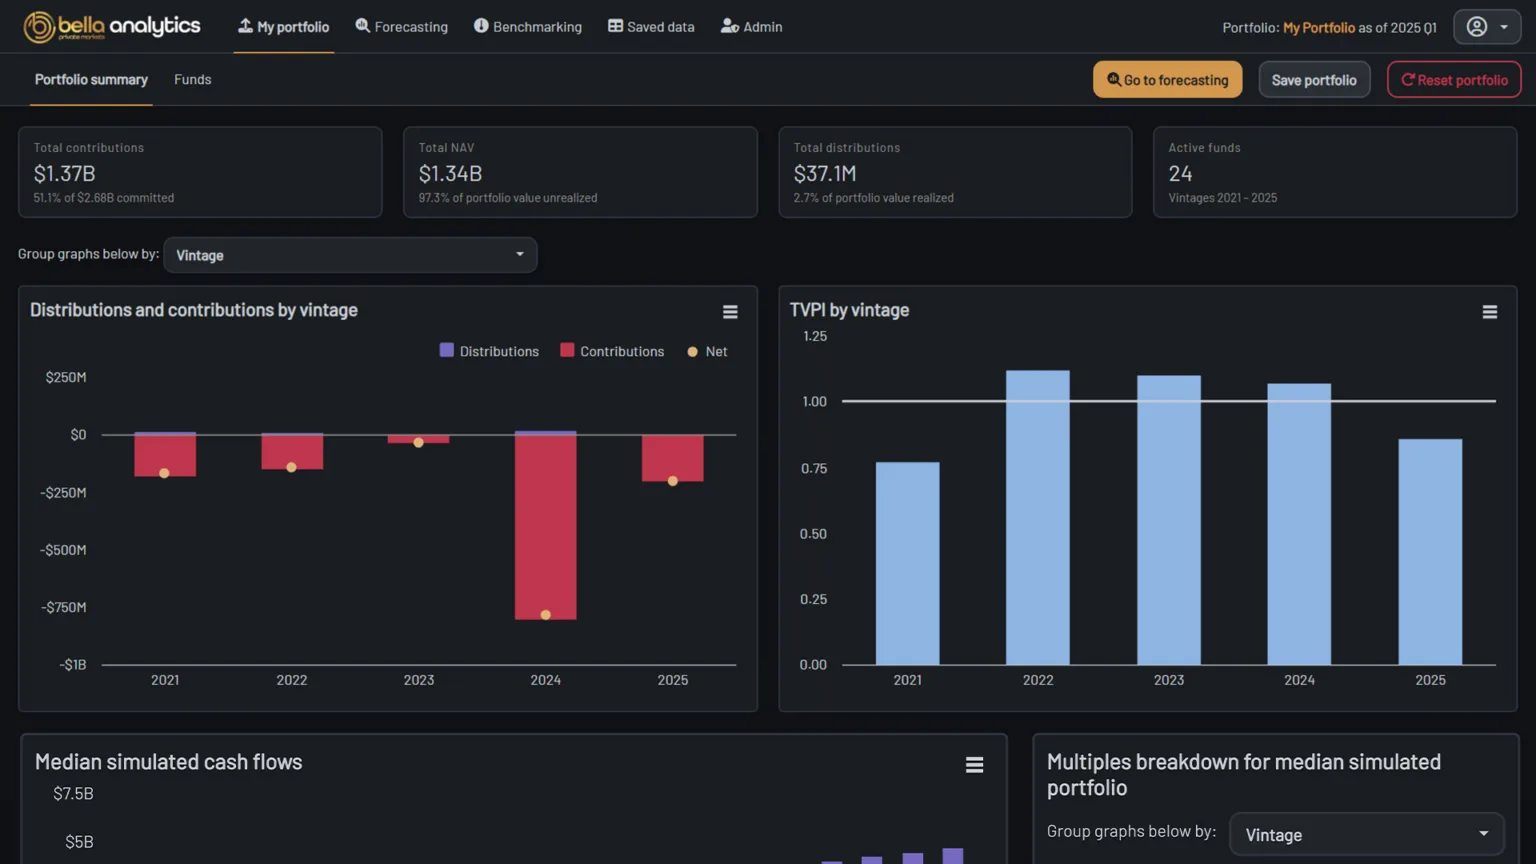The image size is (1536, 864).
Task: Toggle Distributions series in chart legend
Action: point(489,351)
